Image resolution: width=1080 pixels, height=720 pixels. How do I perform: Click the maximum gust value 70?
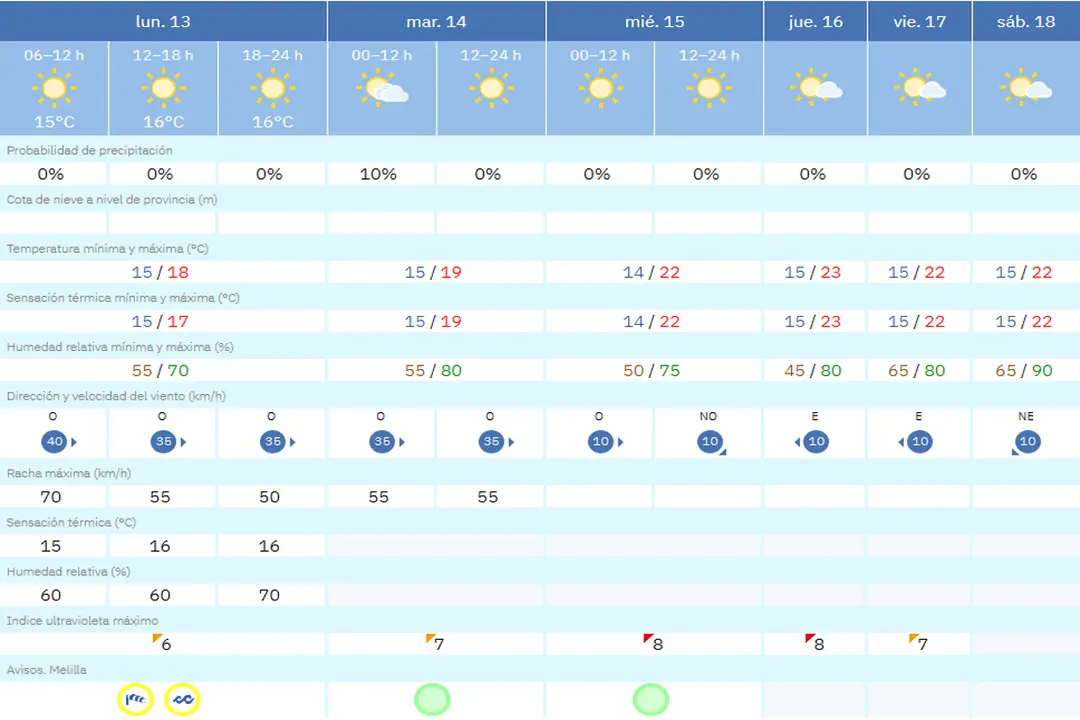(50, 497)
